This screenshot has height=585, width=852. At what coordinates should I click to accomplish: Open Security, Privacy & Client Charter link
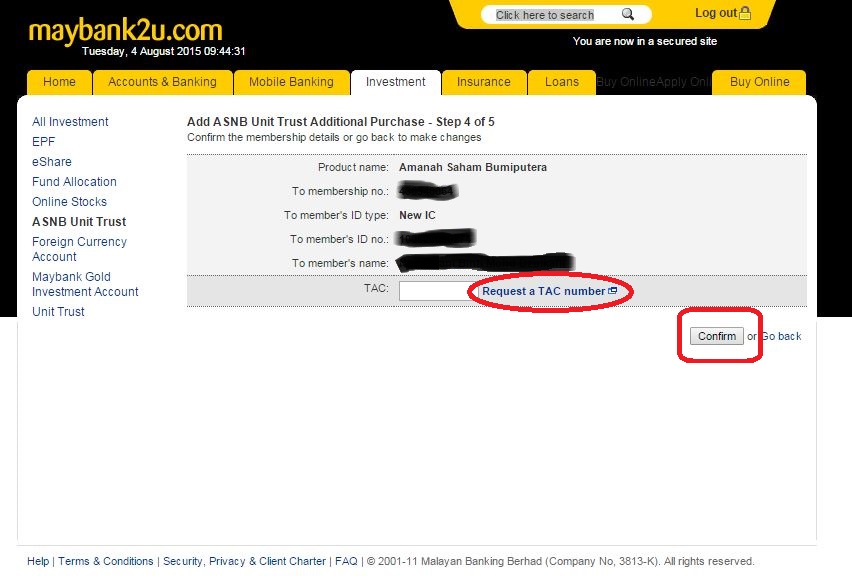coord(245,561)
